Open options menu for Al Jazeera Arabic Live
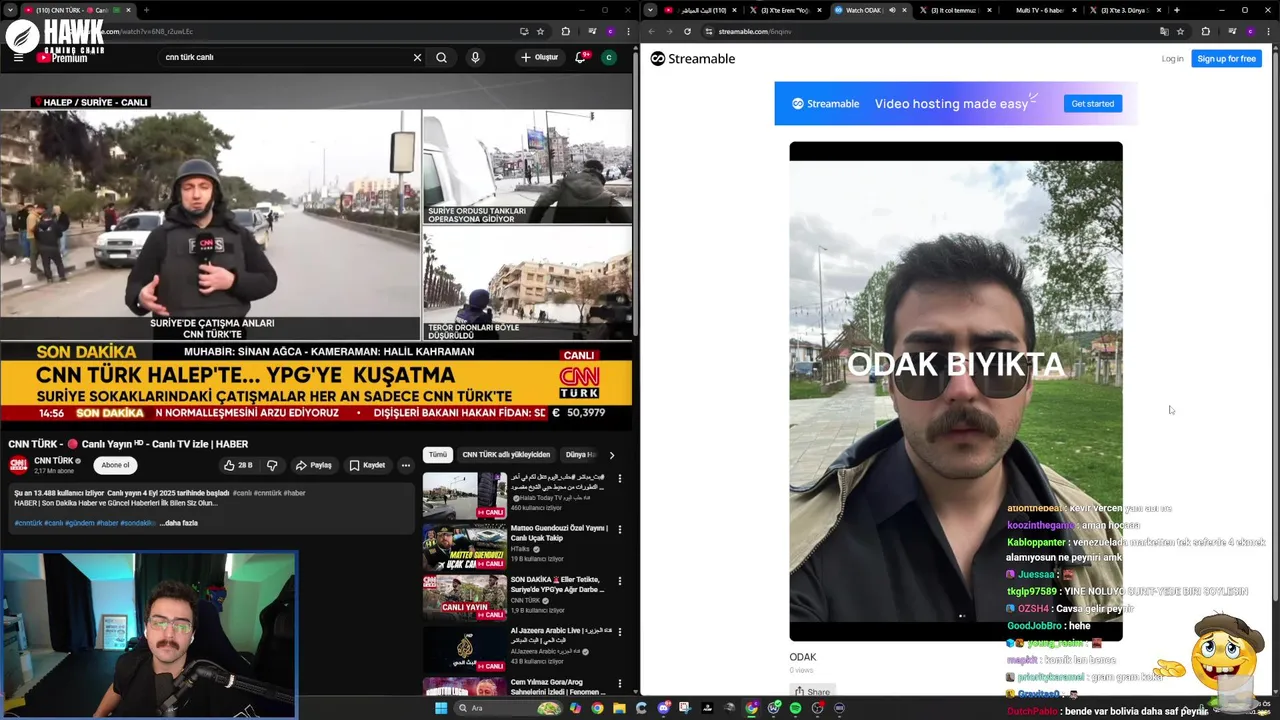 (x=620, y=632)
